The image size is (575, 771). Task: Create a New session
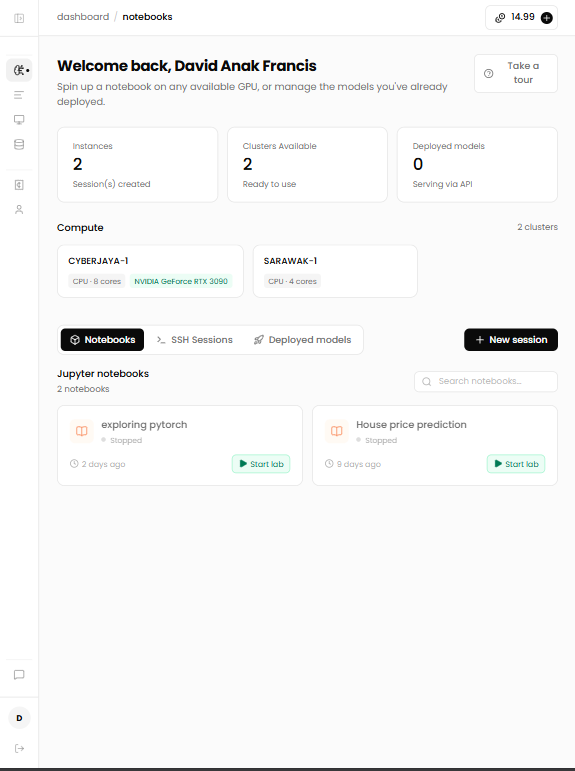tap(511, 340)
